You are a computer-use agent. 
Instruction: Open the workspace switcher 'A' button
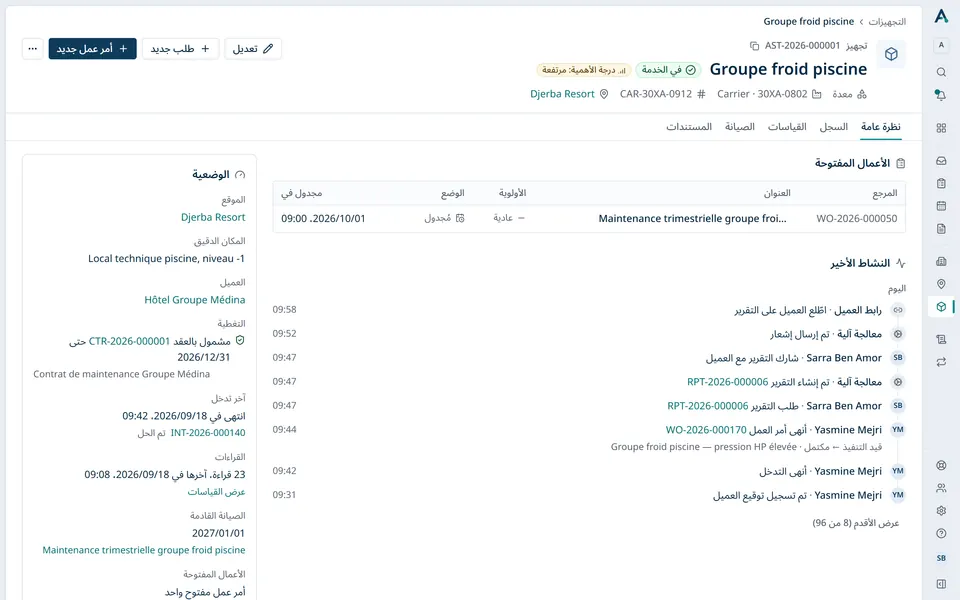pyautogui.click(x=941, y=45)
